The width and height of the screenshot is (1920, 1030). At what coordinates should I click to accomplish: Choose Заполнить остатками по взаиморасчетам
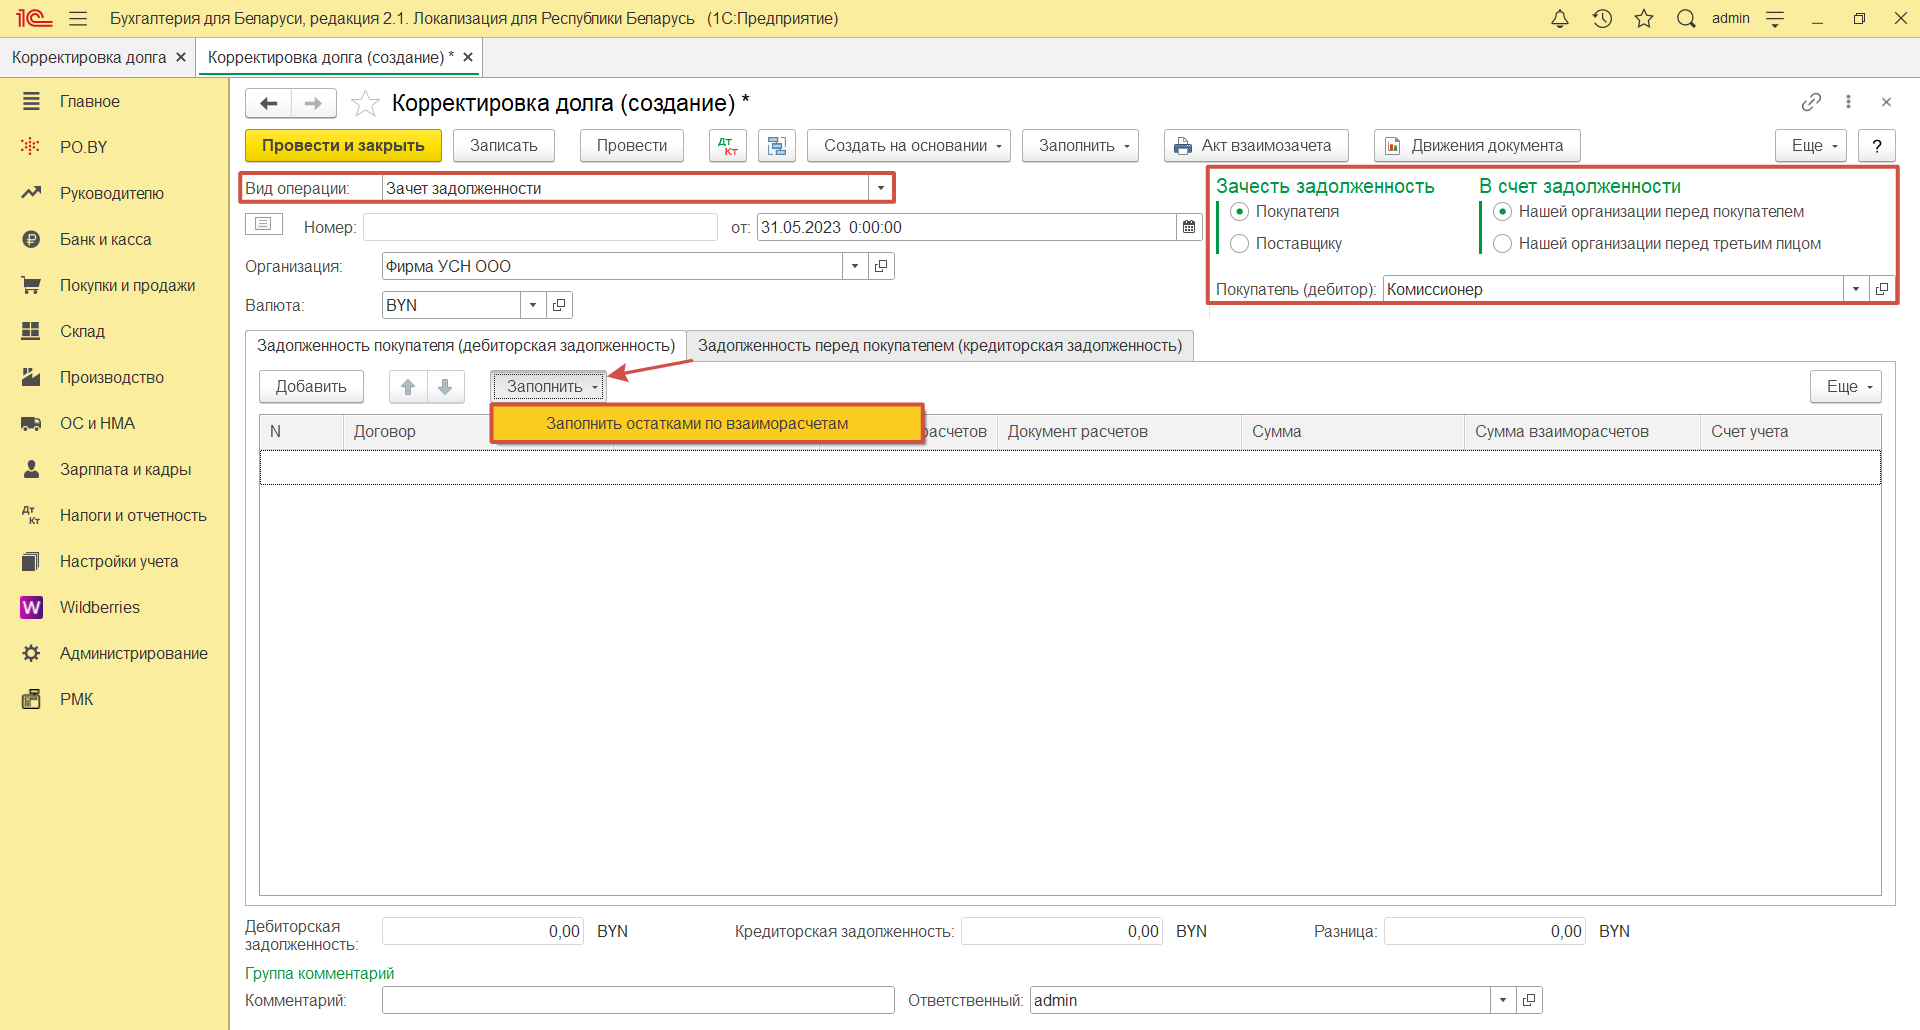tap(697, 423)
